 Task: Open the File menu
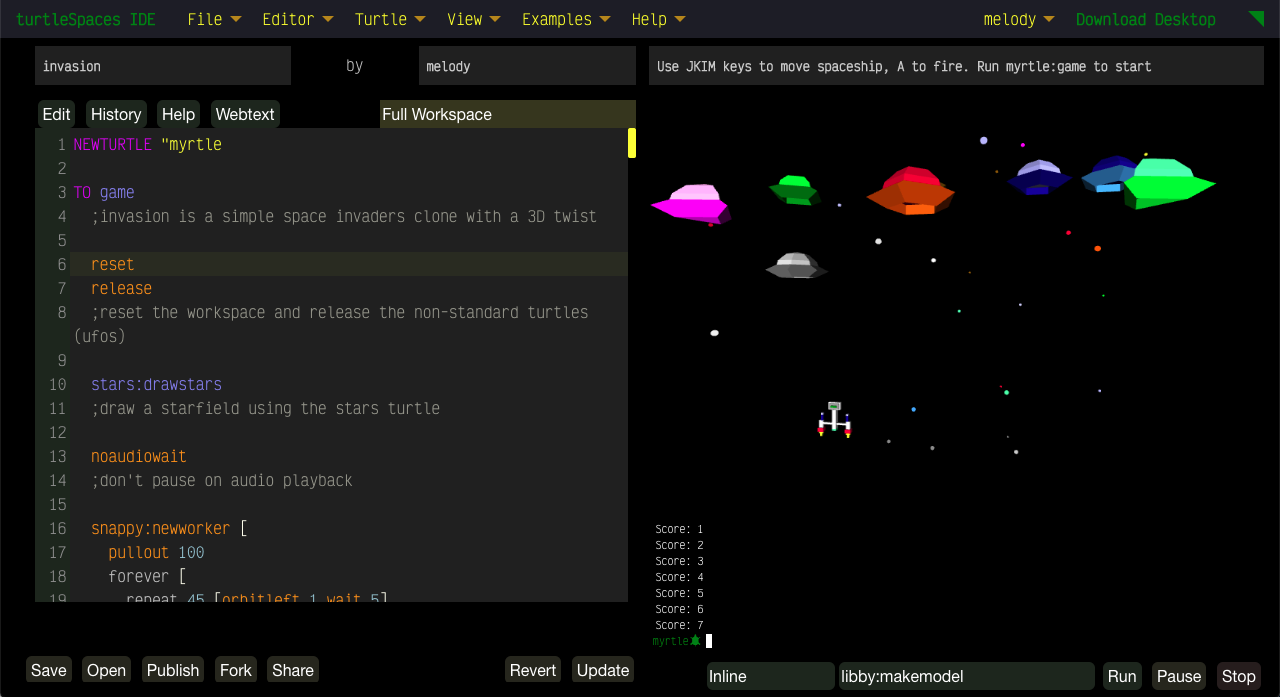(x=214, y=19)
